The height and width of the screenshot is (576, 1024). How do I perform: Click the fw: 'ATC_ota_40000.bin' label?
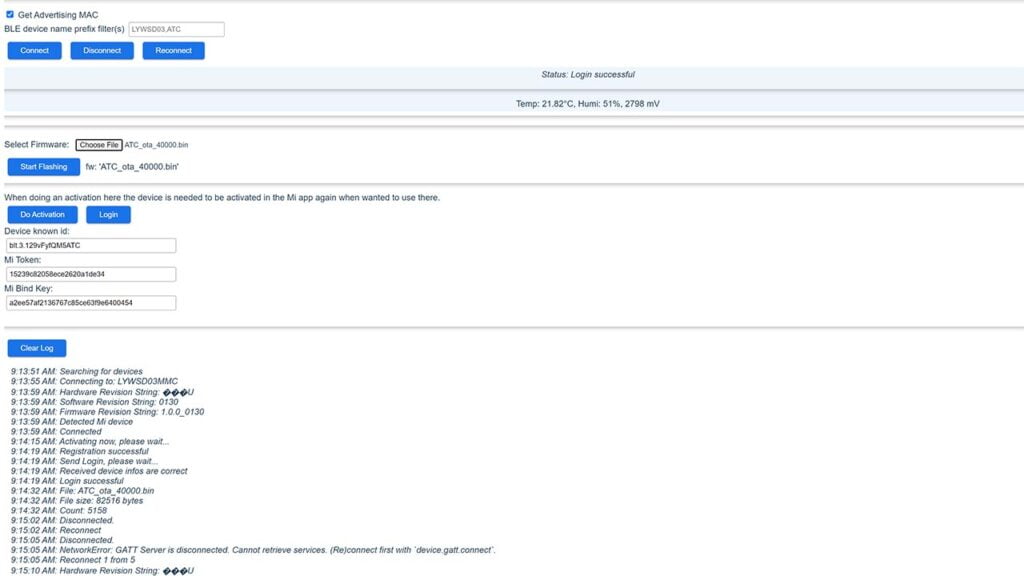(x=132, y=167)
